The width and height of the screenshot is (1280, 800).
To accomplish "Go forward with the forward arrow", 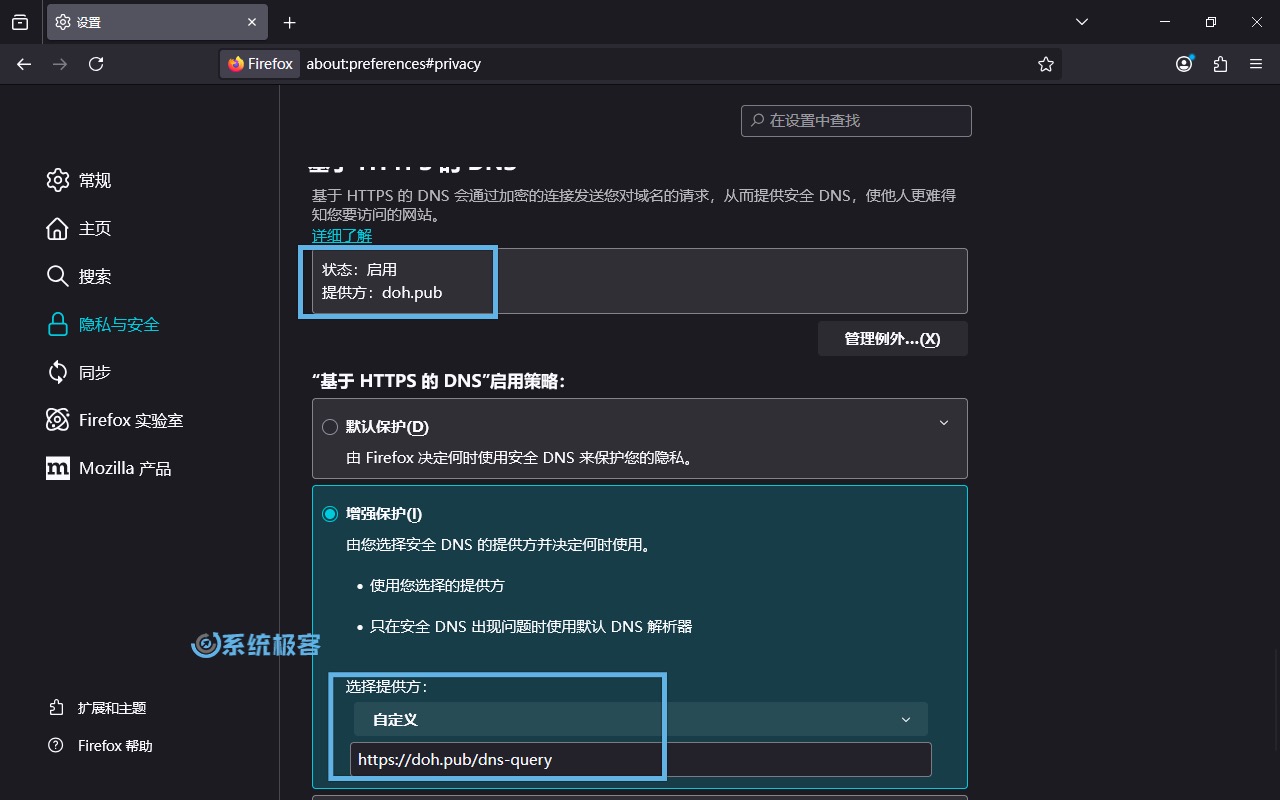I will pyautogui.click(x=60, y=64).
